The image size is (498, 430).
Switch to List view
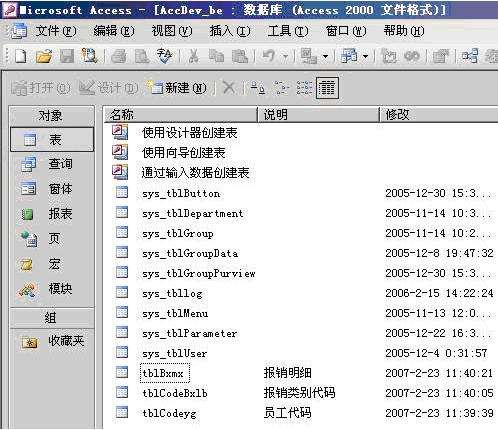point(304,88)
